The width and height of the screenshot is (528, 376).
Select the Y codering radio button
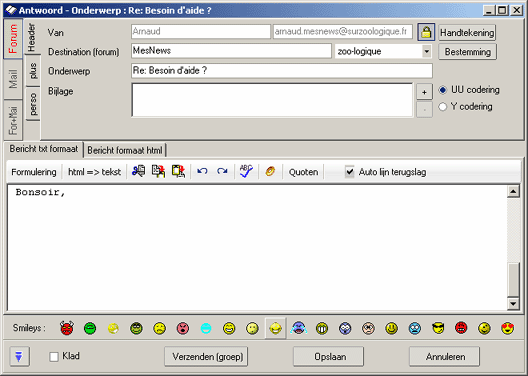point(442,107)
